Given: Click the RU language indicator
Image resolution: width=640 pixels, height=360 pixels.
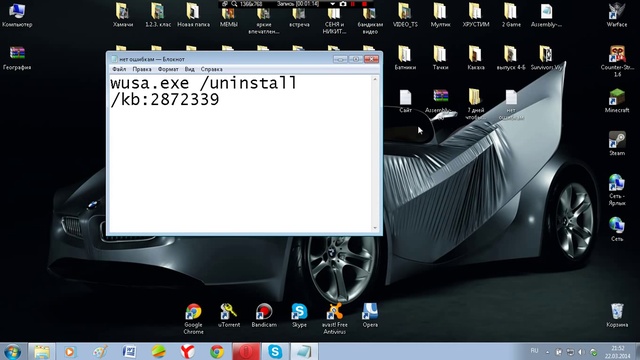Looking at the screenshot, I should click(x=534, y=351).
